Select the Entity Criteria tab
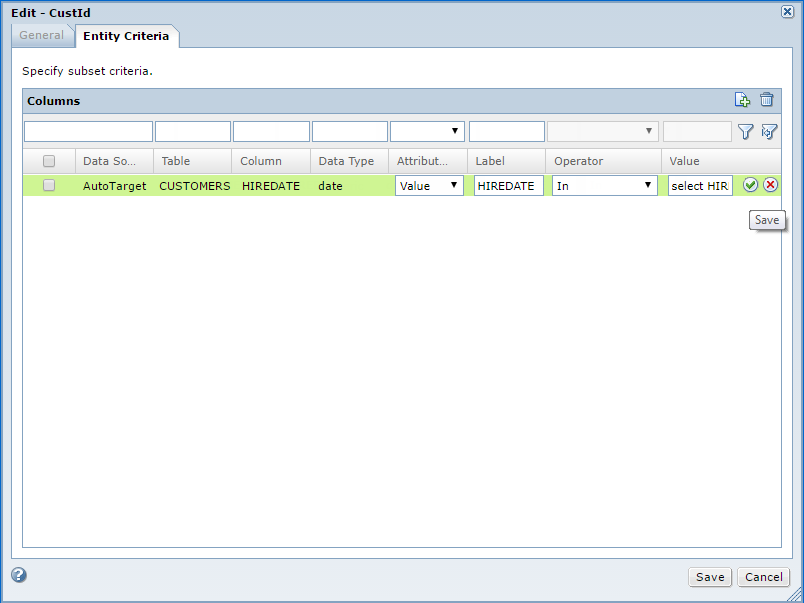Viewport: 804px width, 603px height. click(126, 36)
